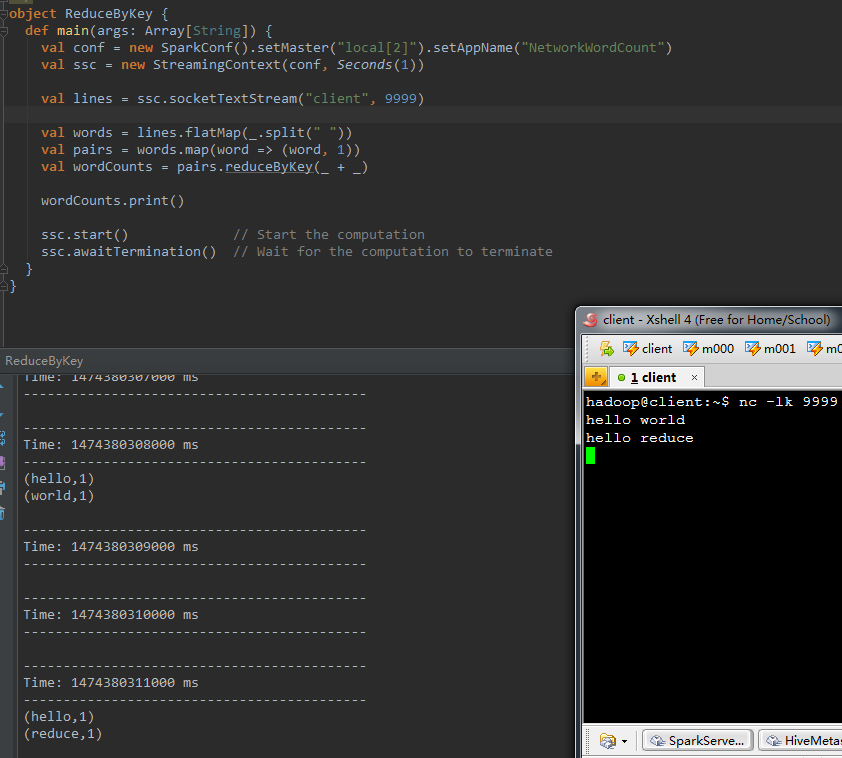
Task: Expand the quick command set dropdown arrow
Action: (x=624, y=742)
